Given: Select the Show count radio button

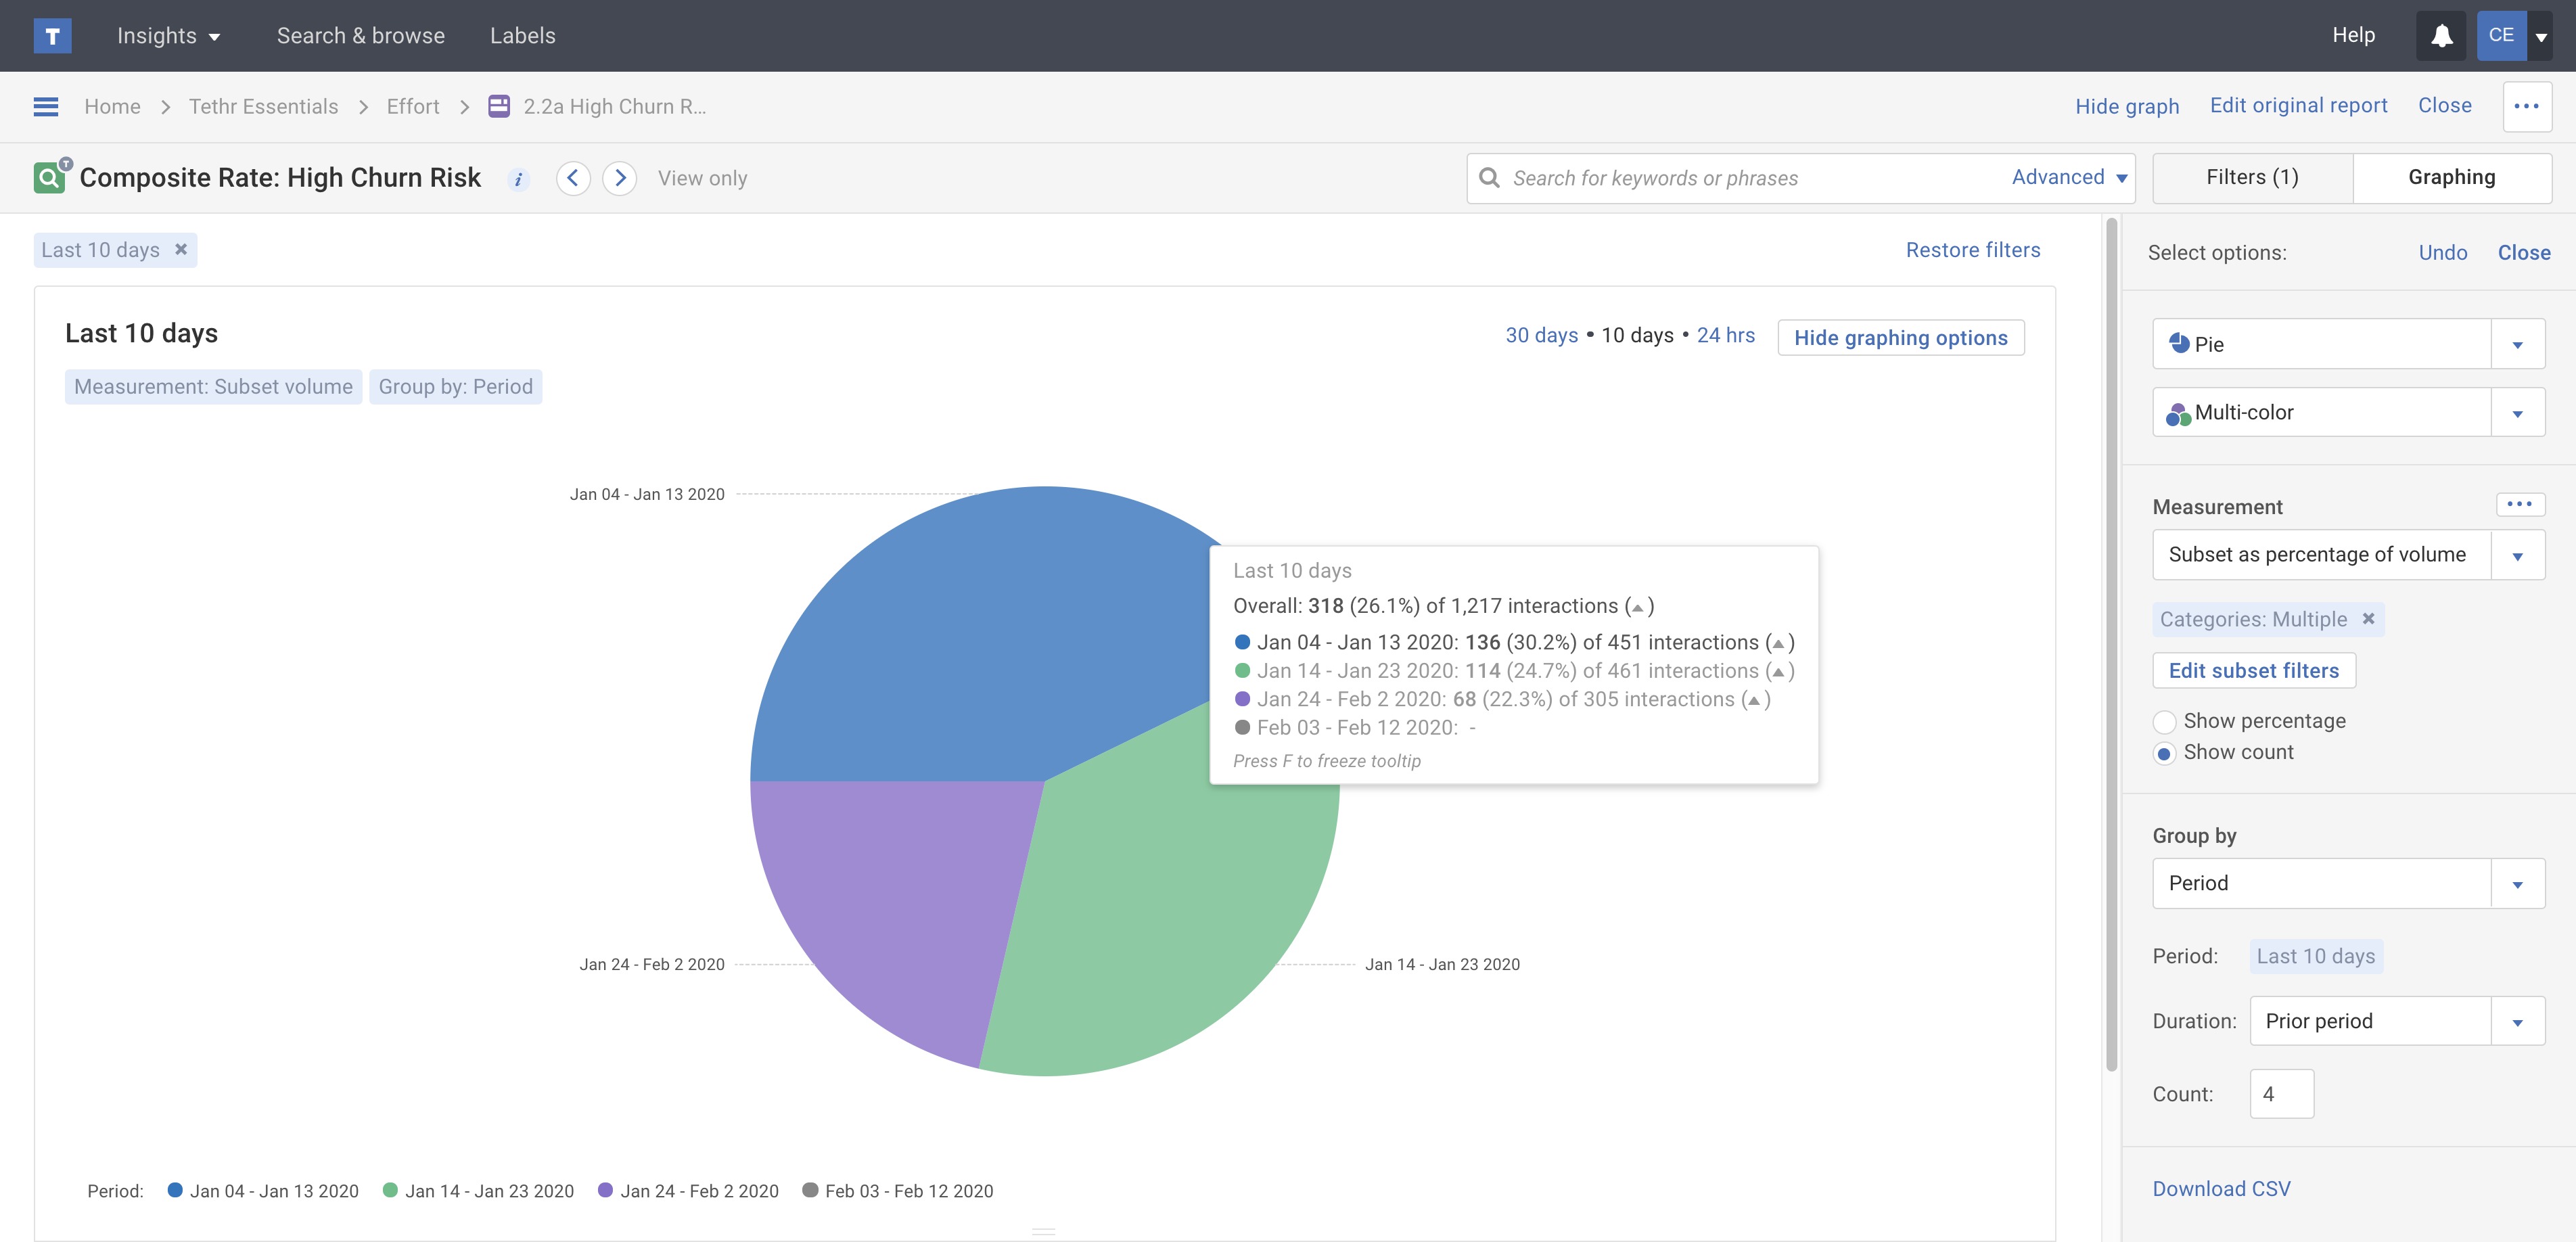Looking at the screenshot, I should point(2164,753).
